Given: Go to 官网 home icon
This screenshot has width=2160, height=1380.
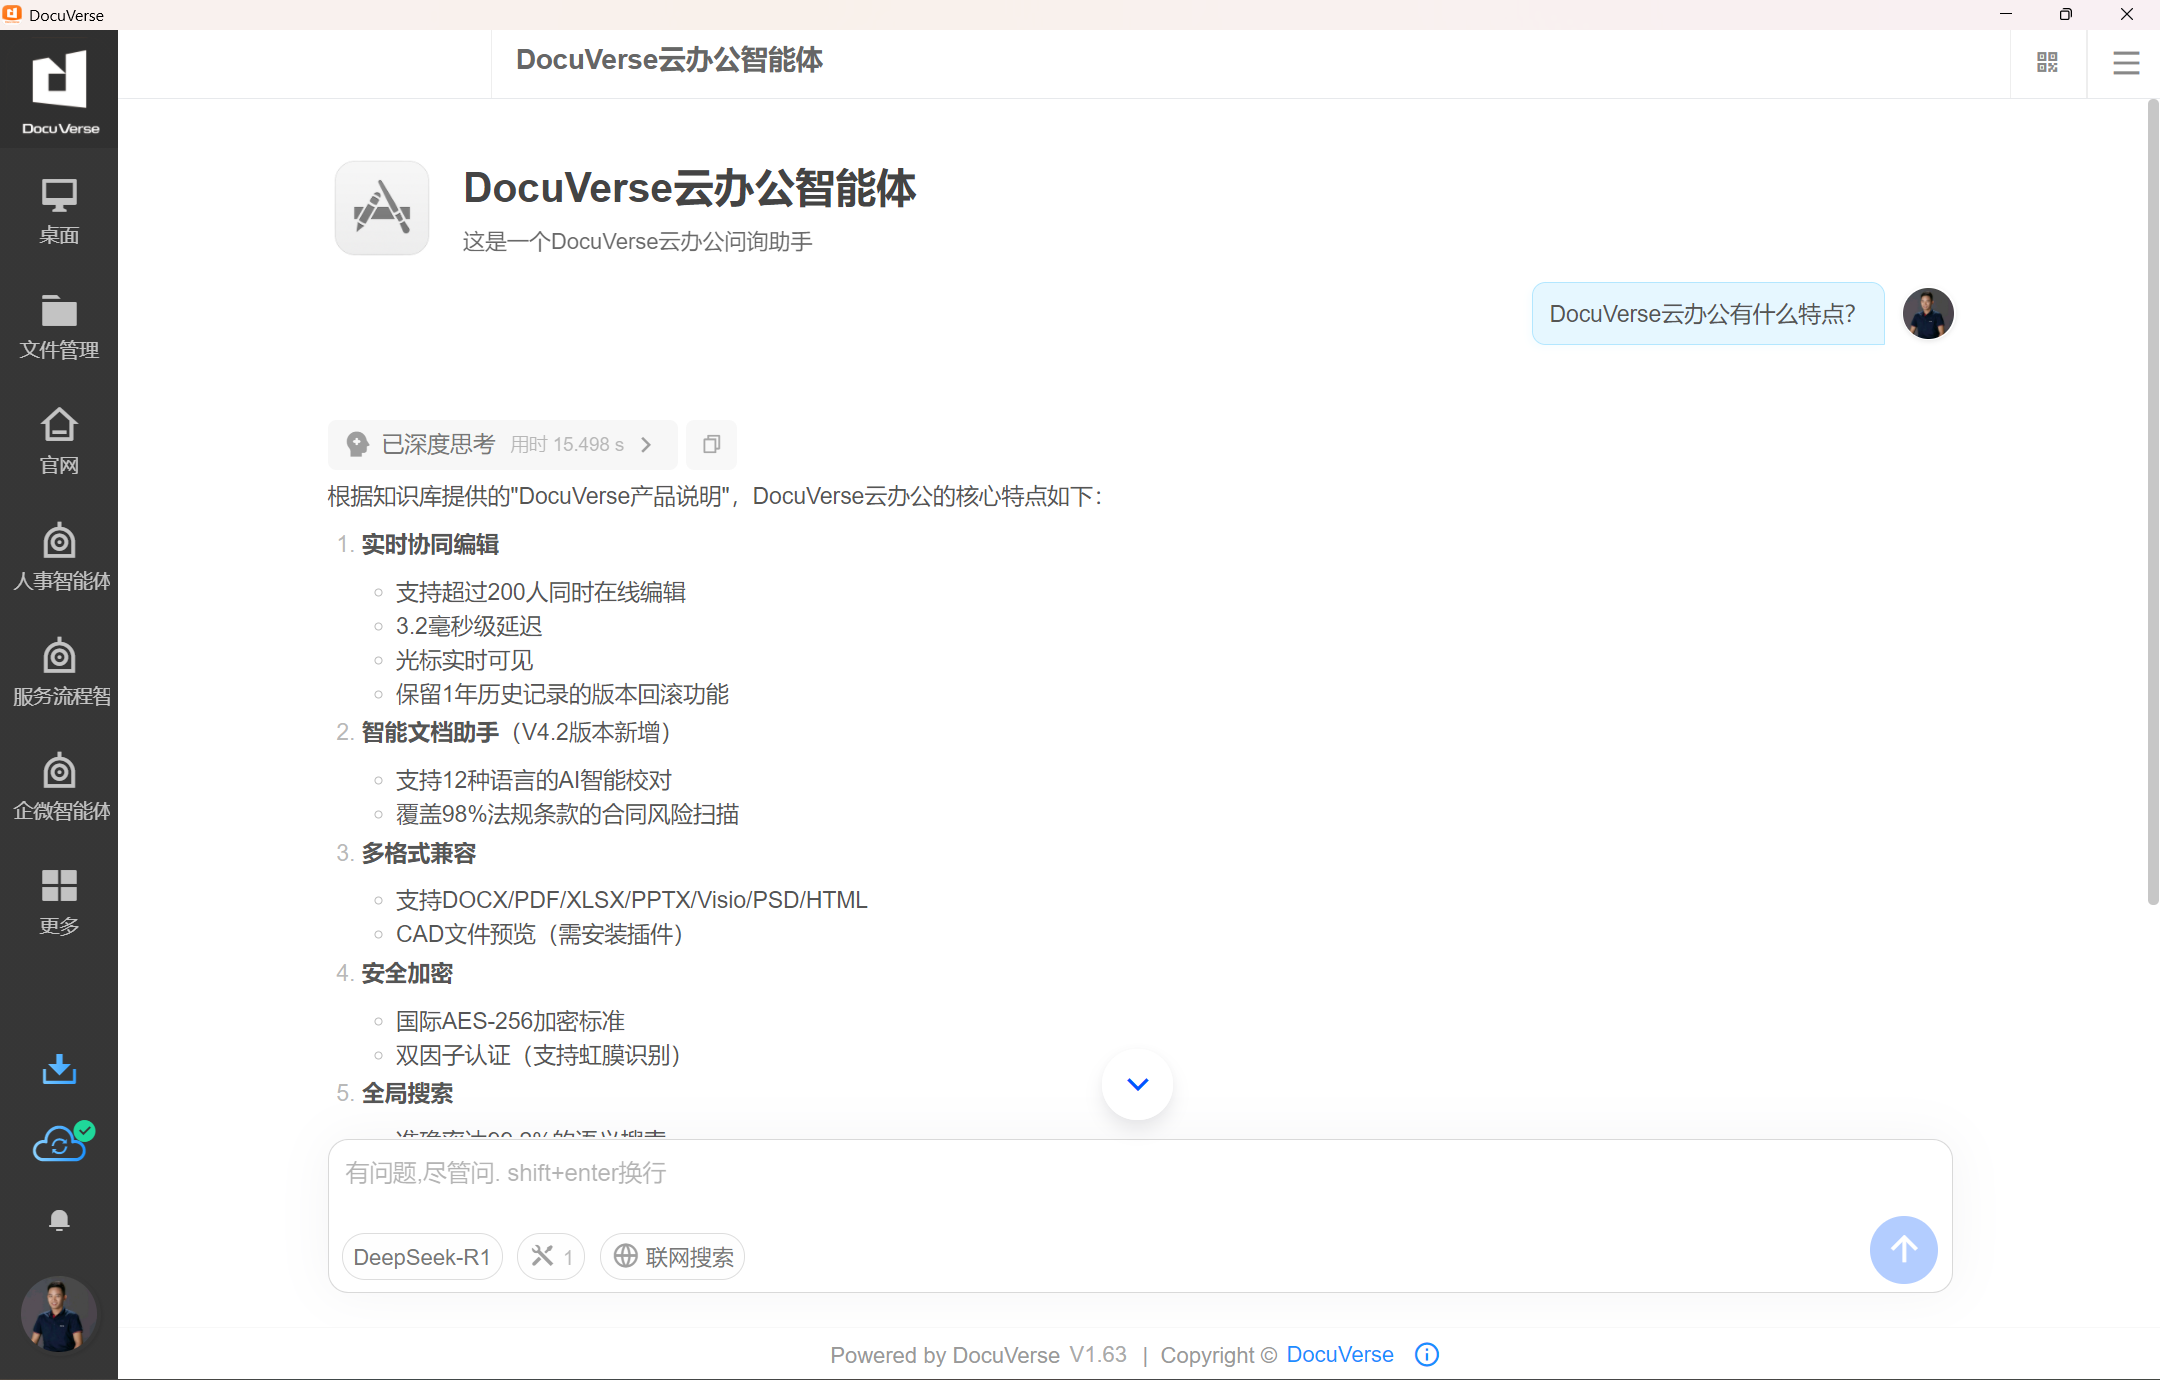Looking at the screenshot, I should click(59, 441).
